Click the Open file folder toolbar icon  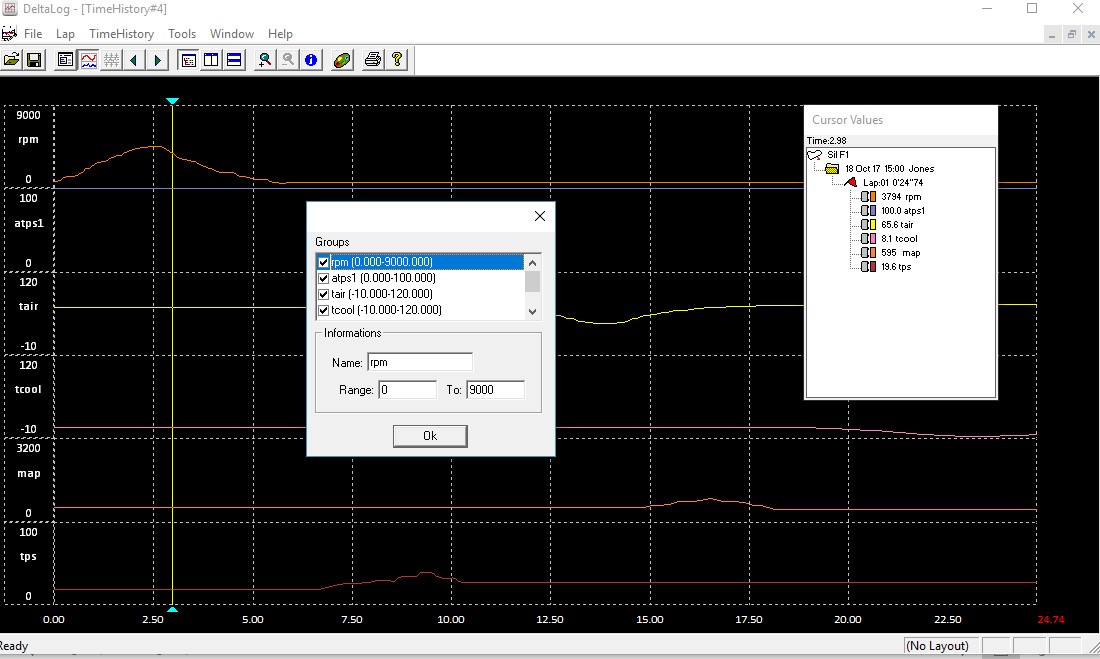pos(12,60)
